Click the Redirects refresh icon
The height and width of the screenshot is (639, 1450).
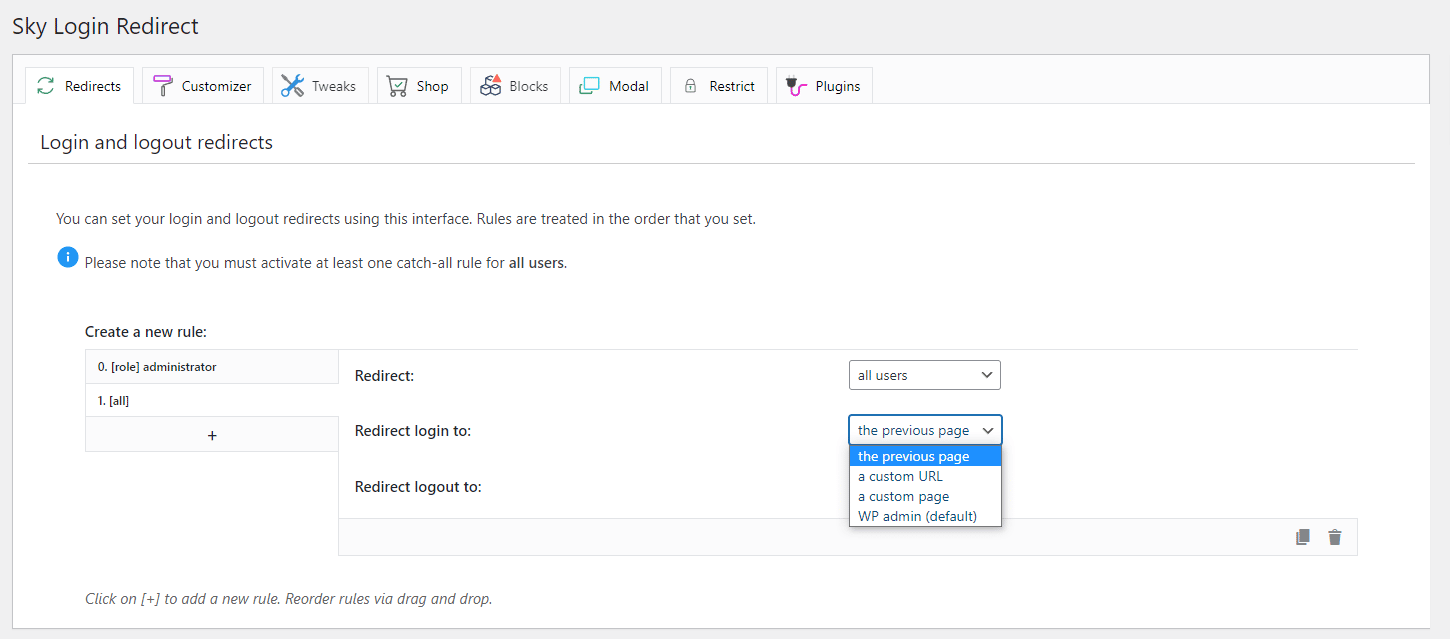click(44, 85)
